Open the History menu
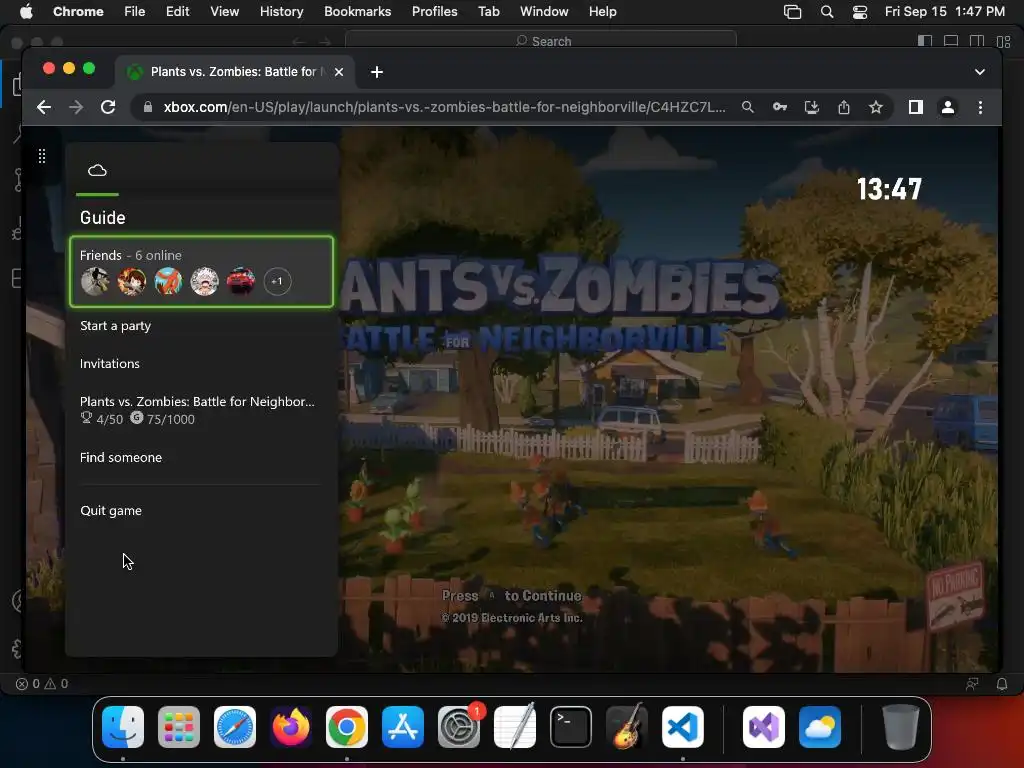 (x=281, y=12)
